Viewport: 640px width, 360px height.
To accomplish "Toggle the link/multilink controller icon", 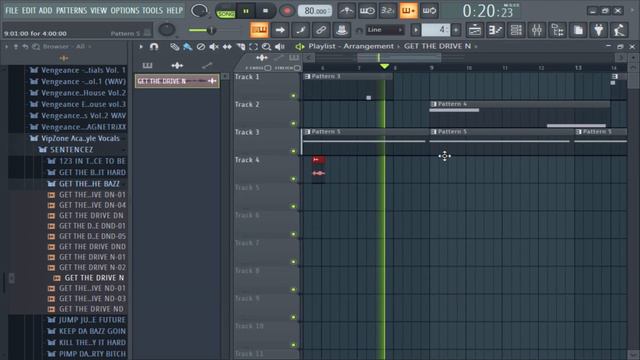I will point(321,30).
